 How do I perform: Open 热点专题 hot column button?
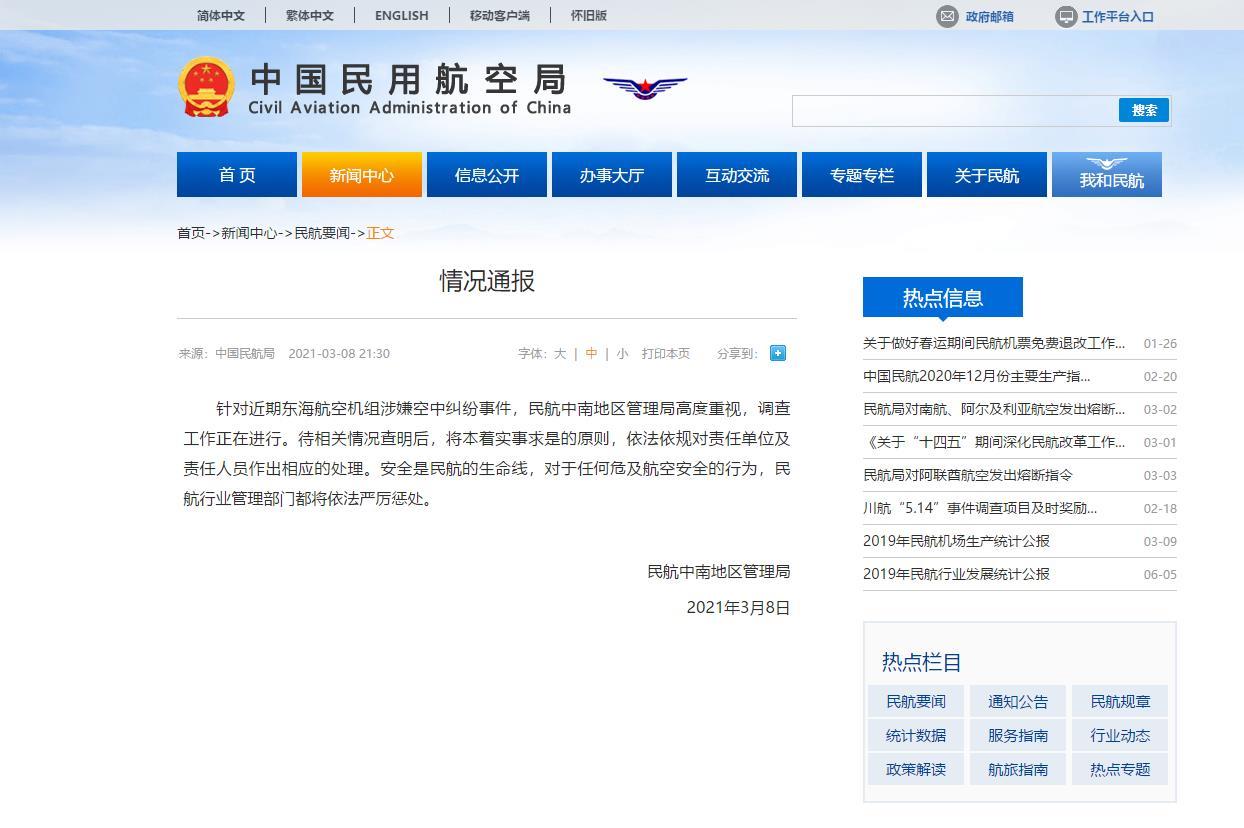pyautogui.click(x=1120, y=769)
